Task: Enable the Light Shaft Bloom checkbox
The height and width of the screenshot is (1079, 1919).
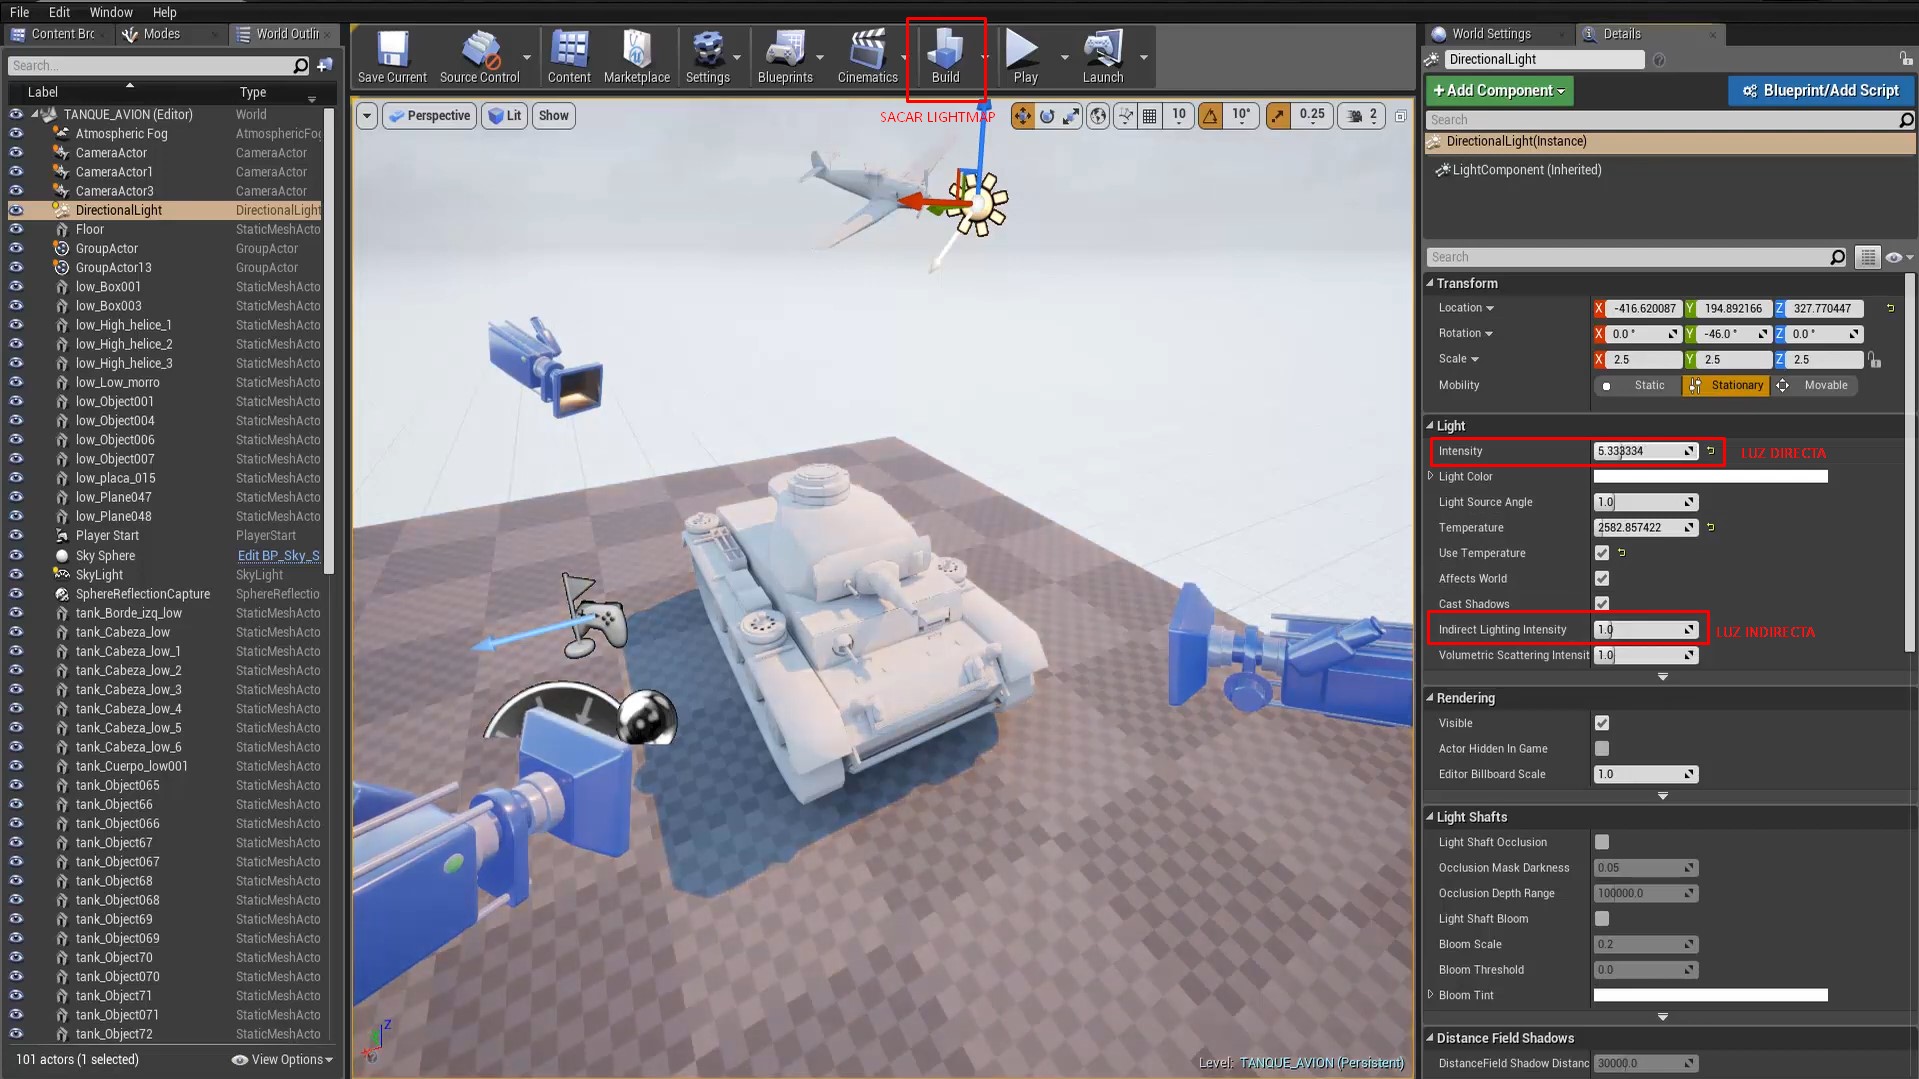Action: point(1602,918)
